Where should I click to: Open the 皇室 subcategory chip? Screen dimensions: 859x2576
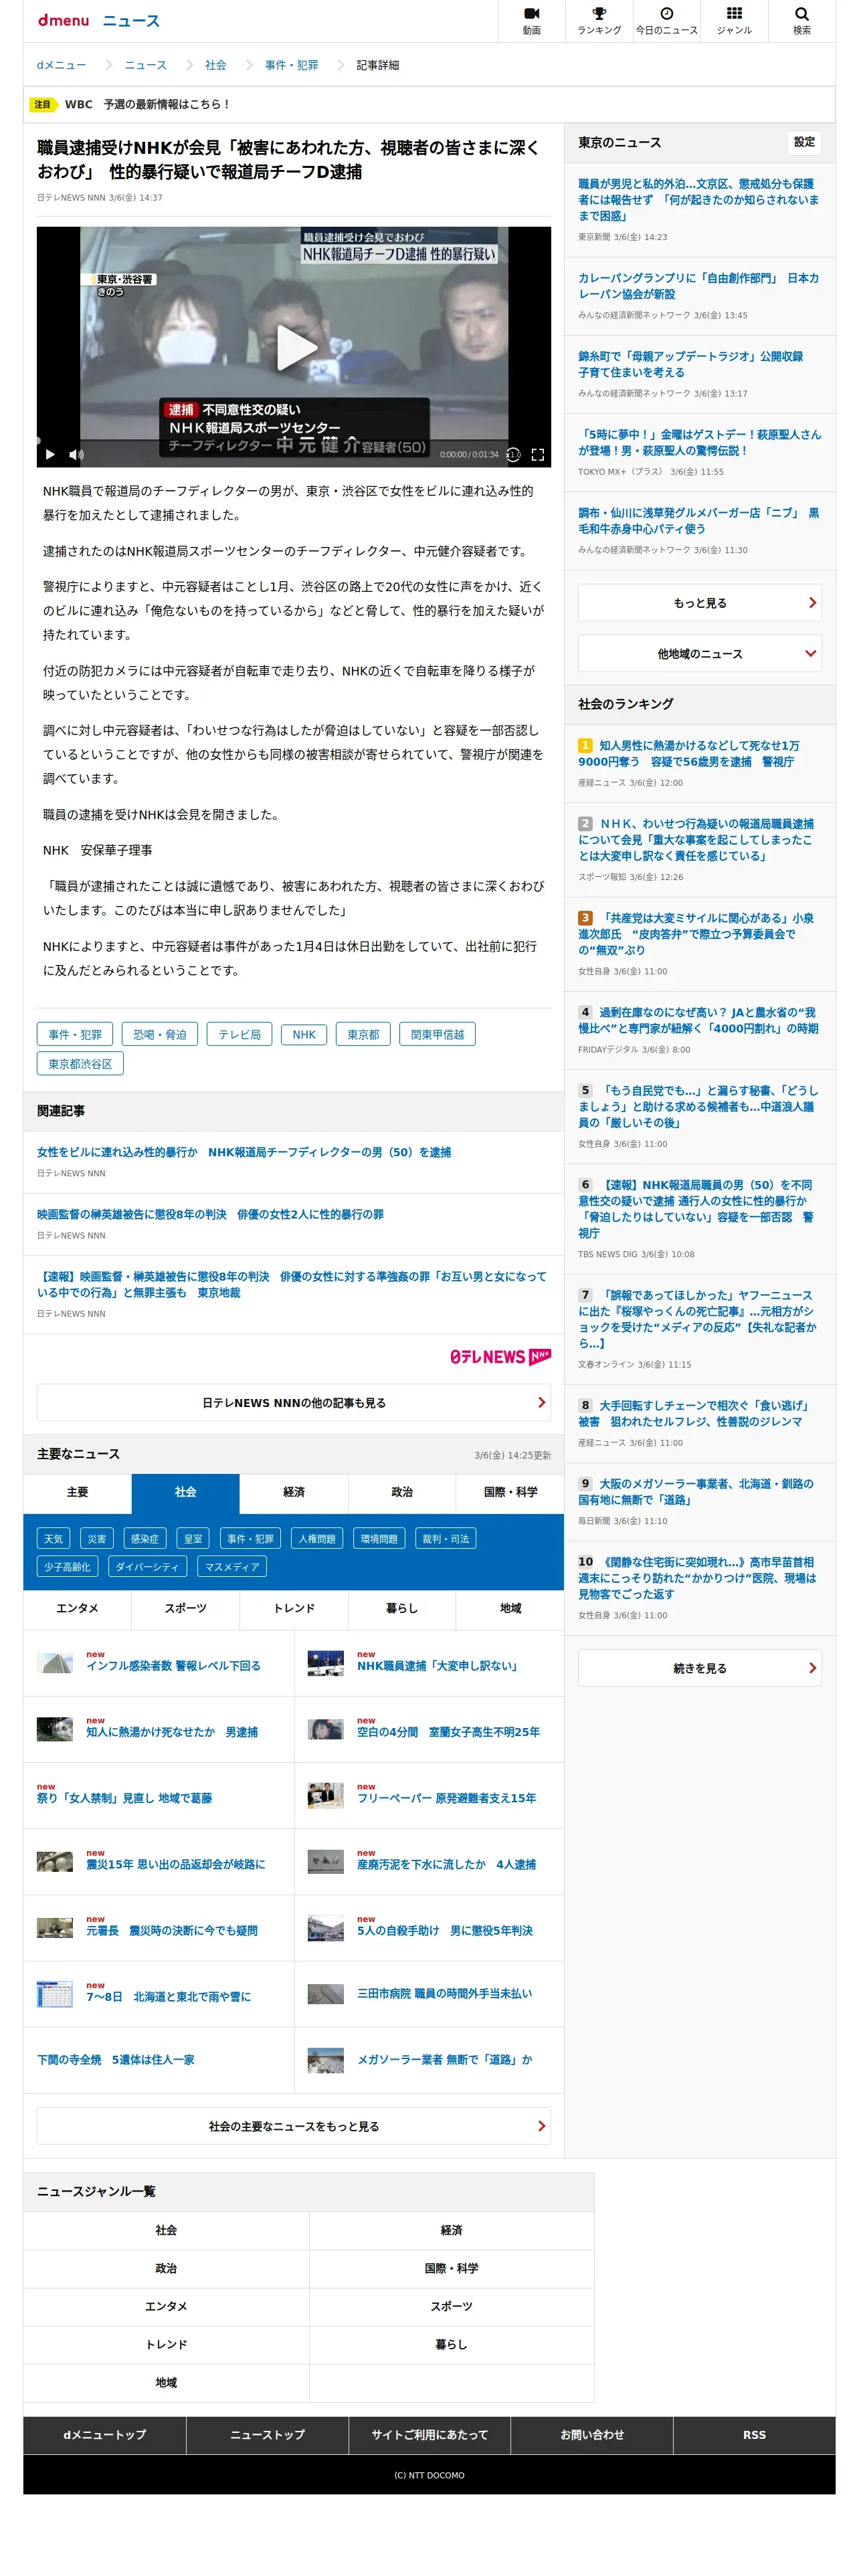(193, 1538)
